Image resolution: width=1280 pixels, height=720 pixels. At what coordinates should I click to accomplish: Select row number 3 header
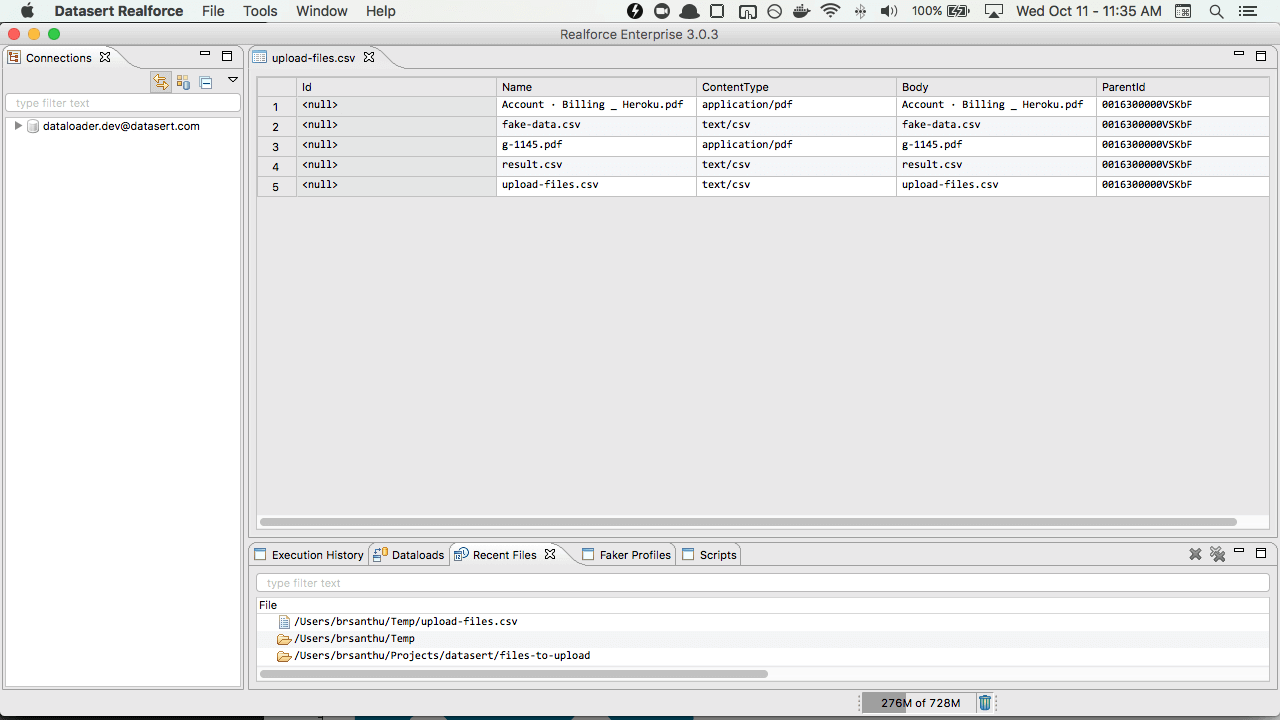coord(276,146)
